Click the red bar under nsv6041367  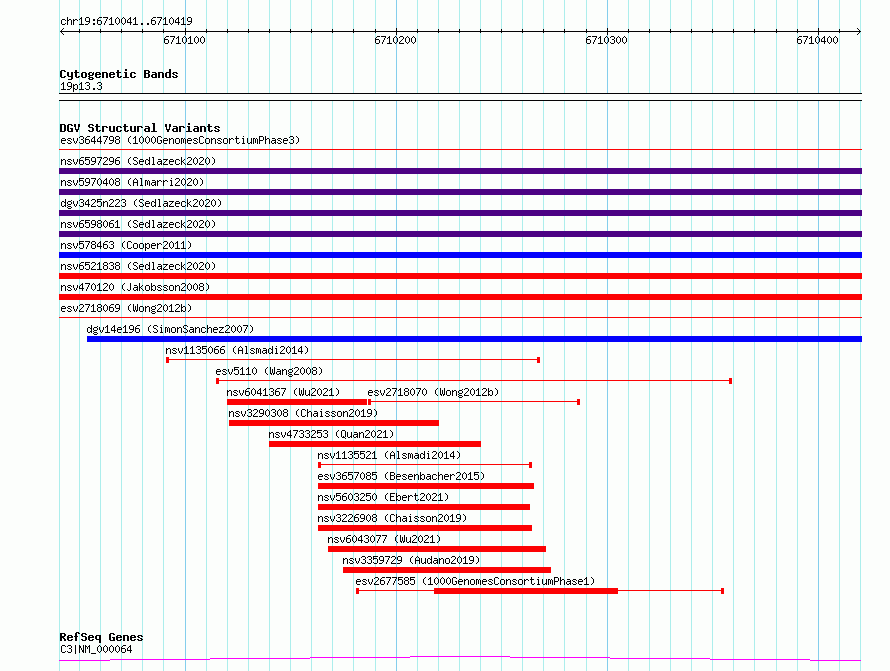(296, 402)
